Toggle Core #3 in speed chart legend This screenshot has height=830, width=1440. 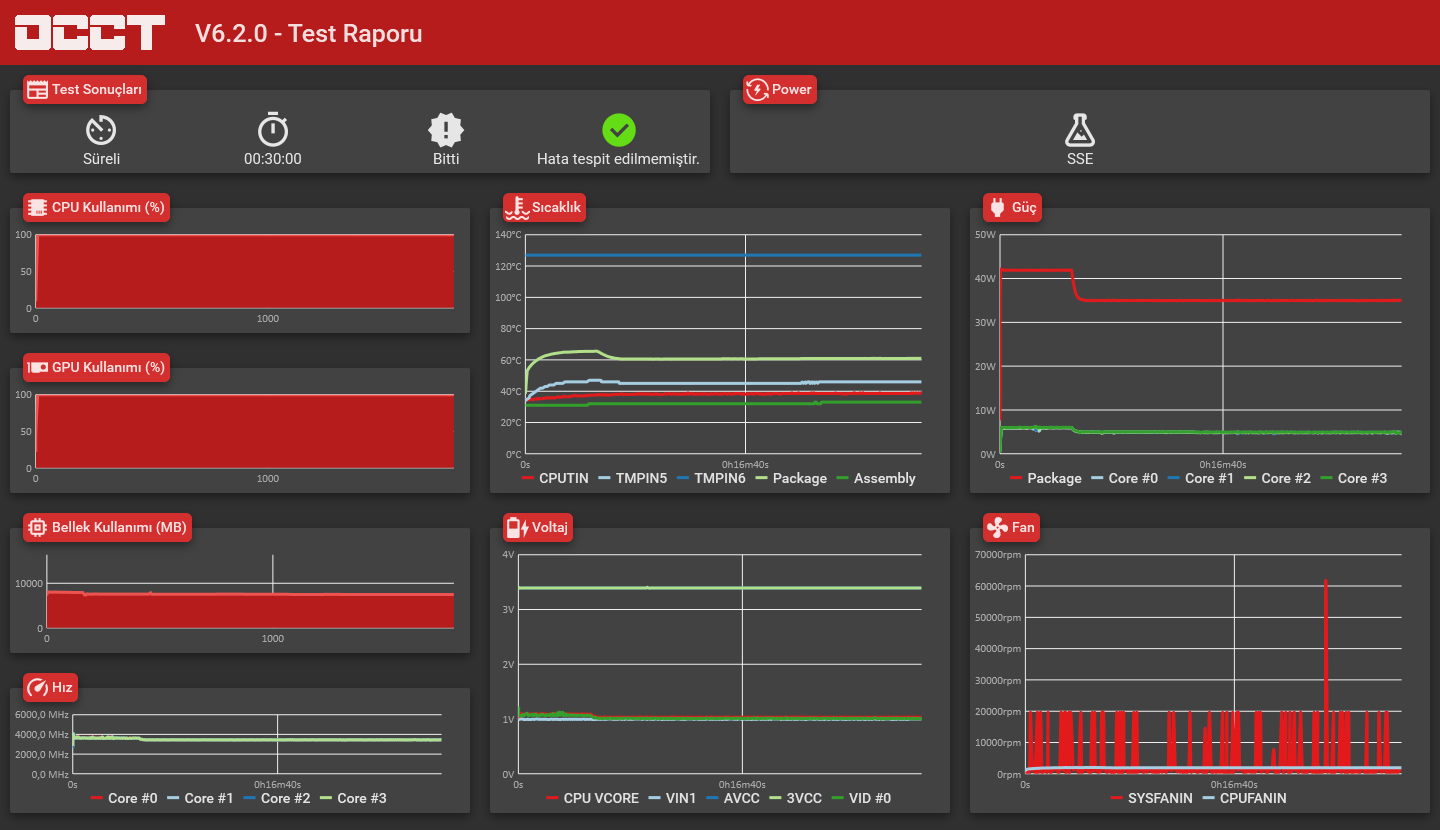[353, 798]
